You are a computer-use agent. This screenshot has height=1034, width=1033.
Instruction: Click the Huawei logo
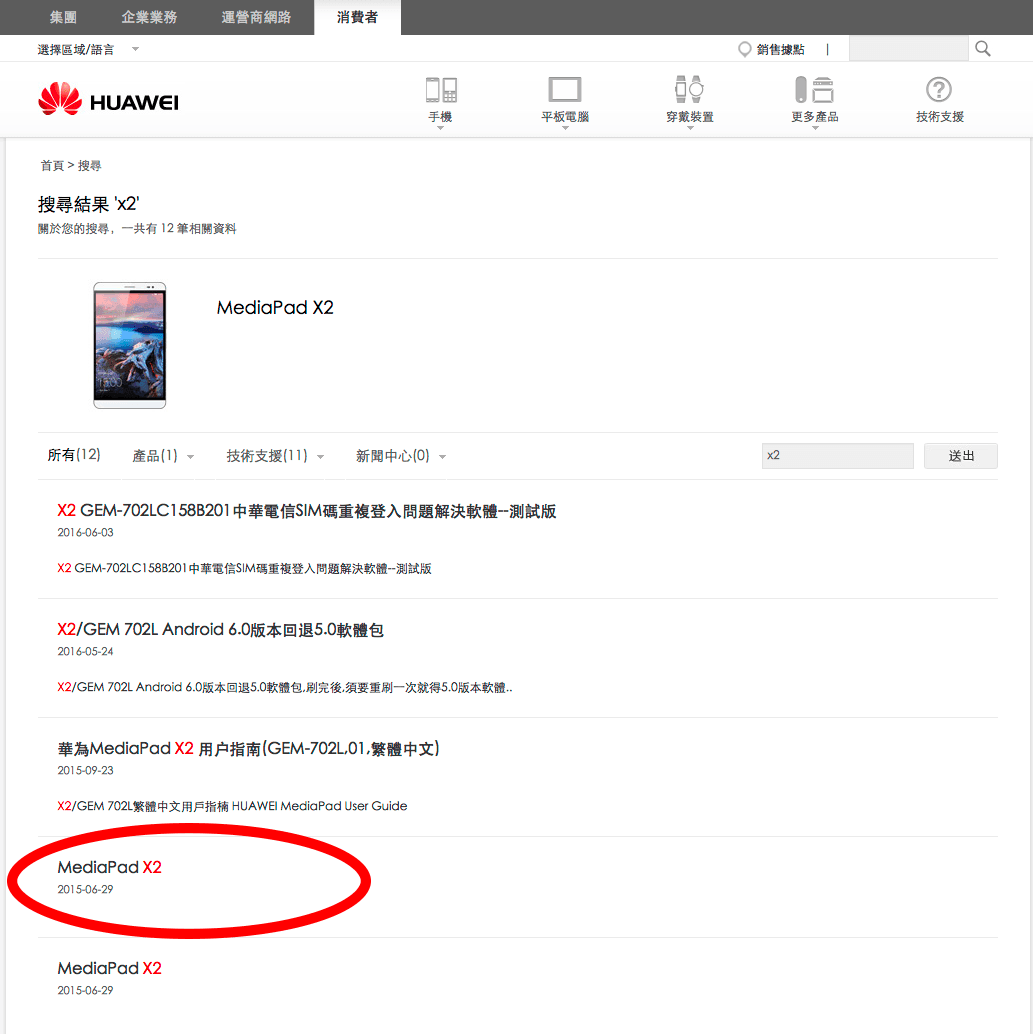[x=108, y=100]
